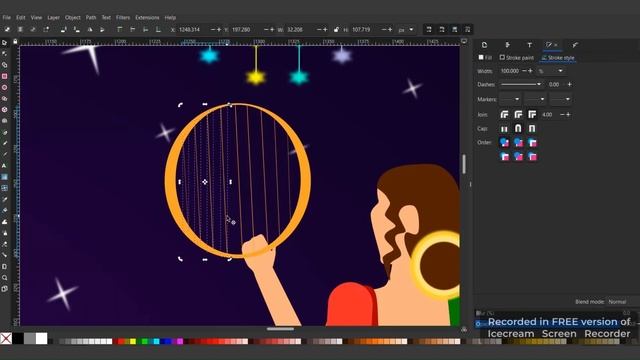Select the Shape Builder tool
This screenshot has height=360, width=640.
pos(4,65)
